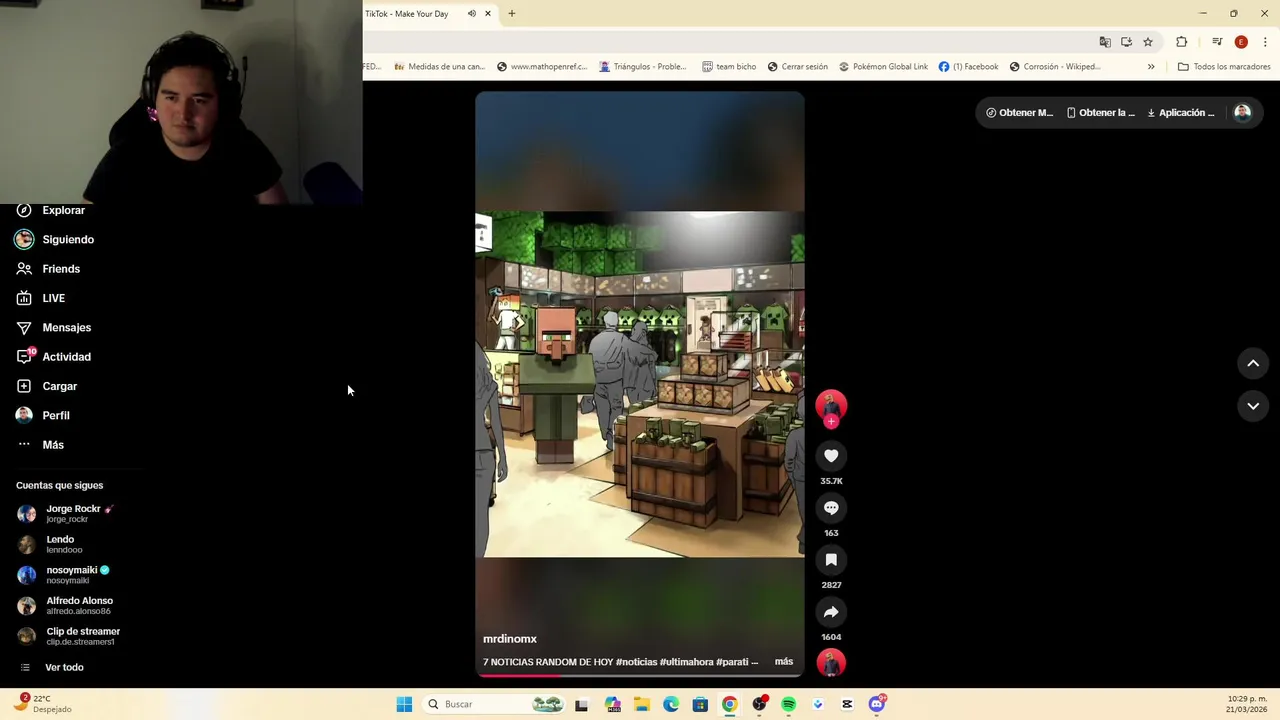
Task: Open Cerrar sesión bookmark
Action: tap(798, 67)
